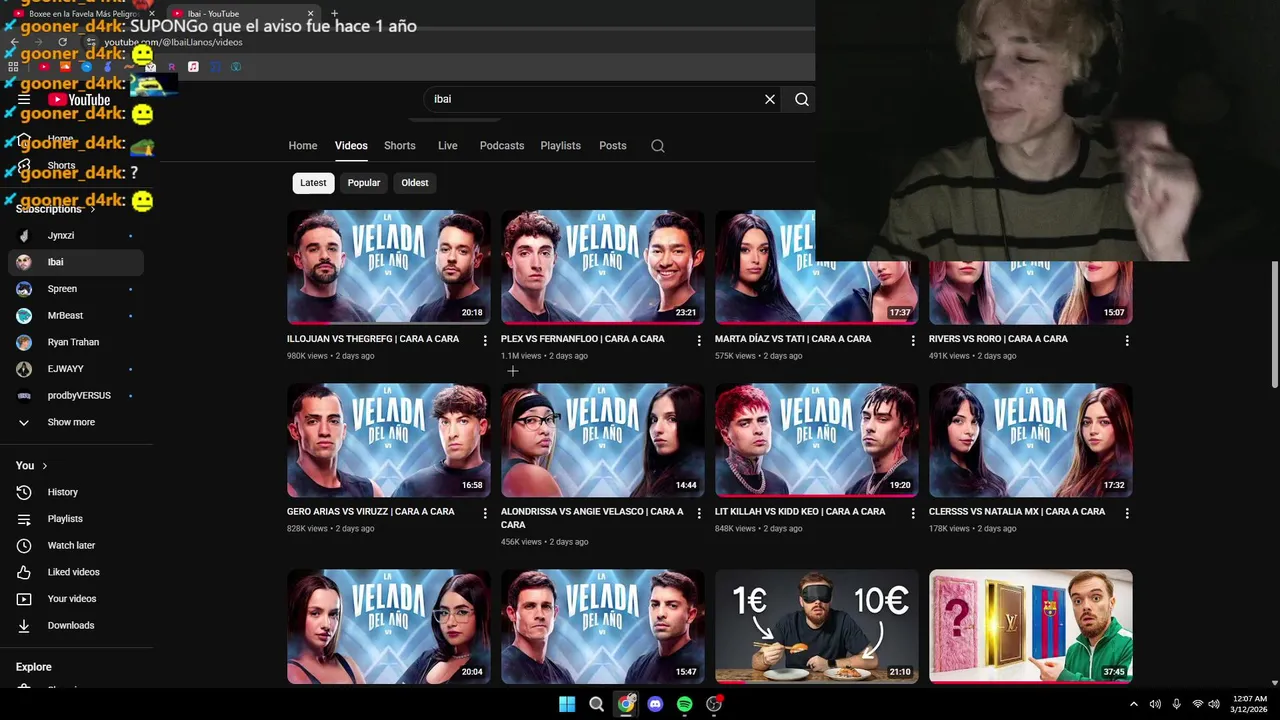Open the three-dot menu for GERO ARIAS VS VIRUZZ
Image resolution: width=1280 pixels, height=720 pixels.
485,513
